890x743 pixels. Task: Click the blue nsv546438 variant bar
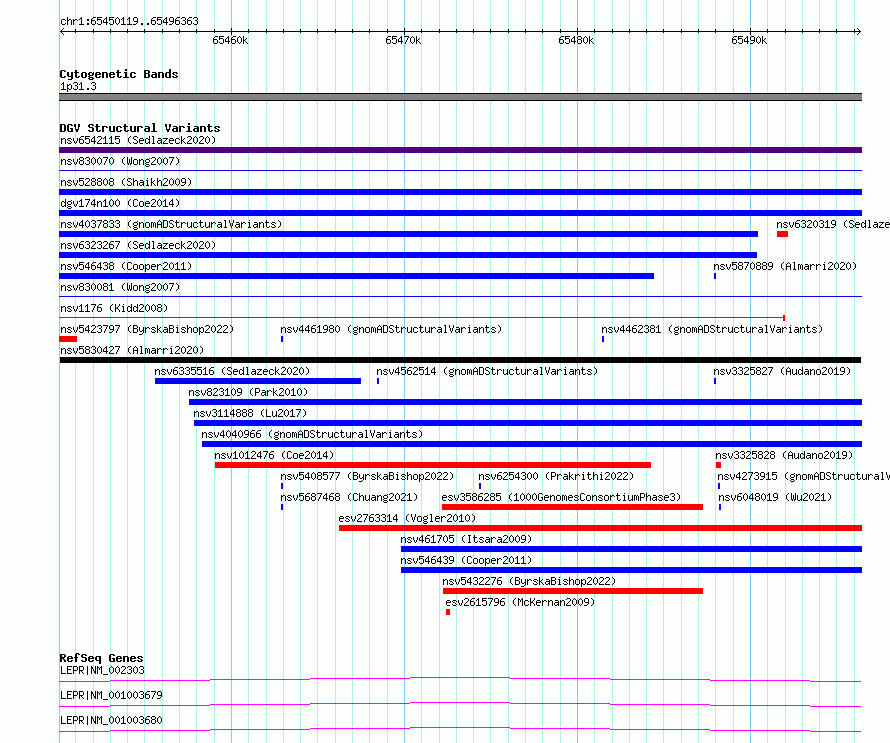(356, 276)
